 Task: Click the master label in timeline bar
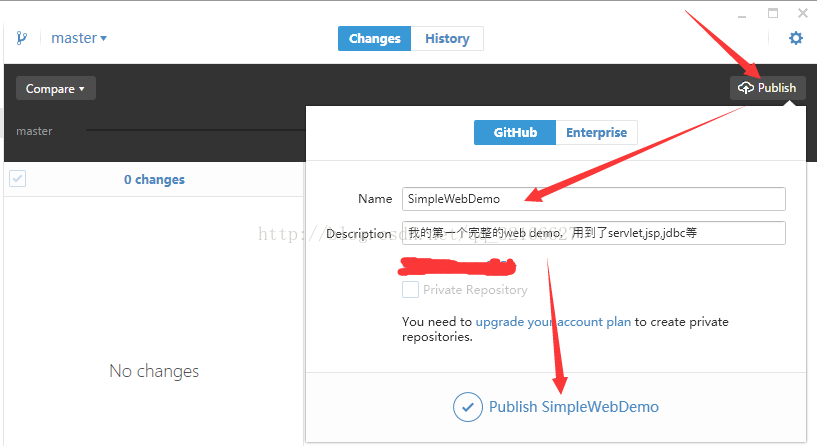click(34, 131)
